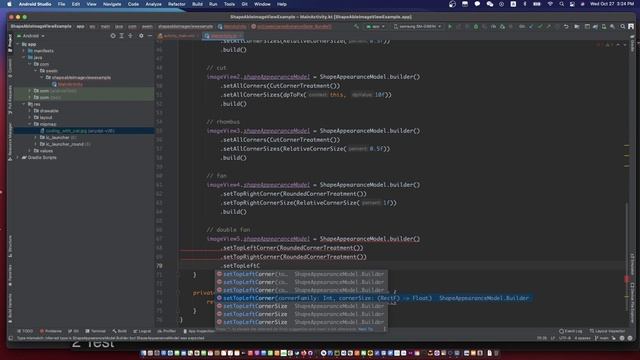Image resolution: width=640 pixels, height=360 pixels.
Task: Open Terminal tool window tab
Action: point(96,331)
